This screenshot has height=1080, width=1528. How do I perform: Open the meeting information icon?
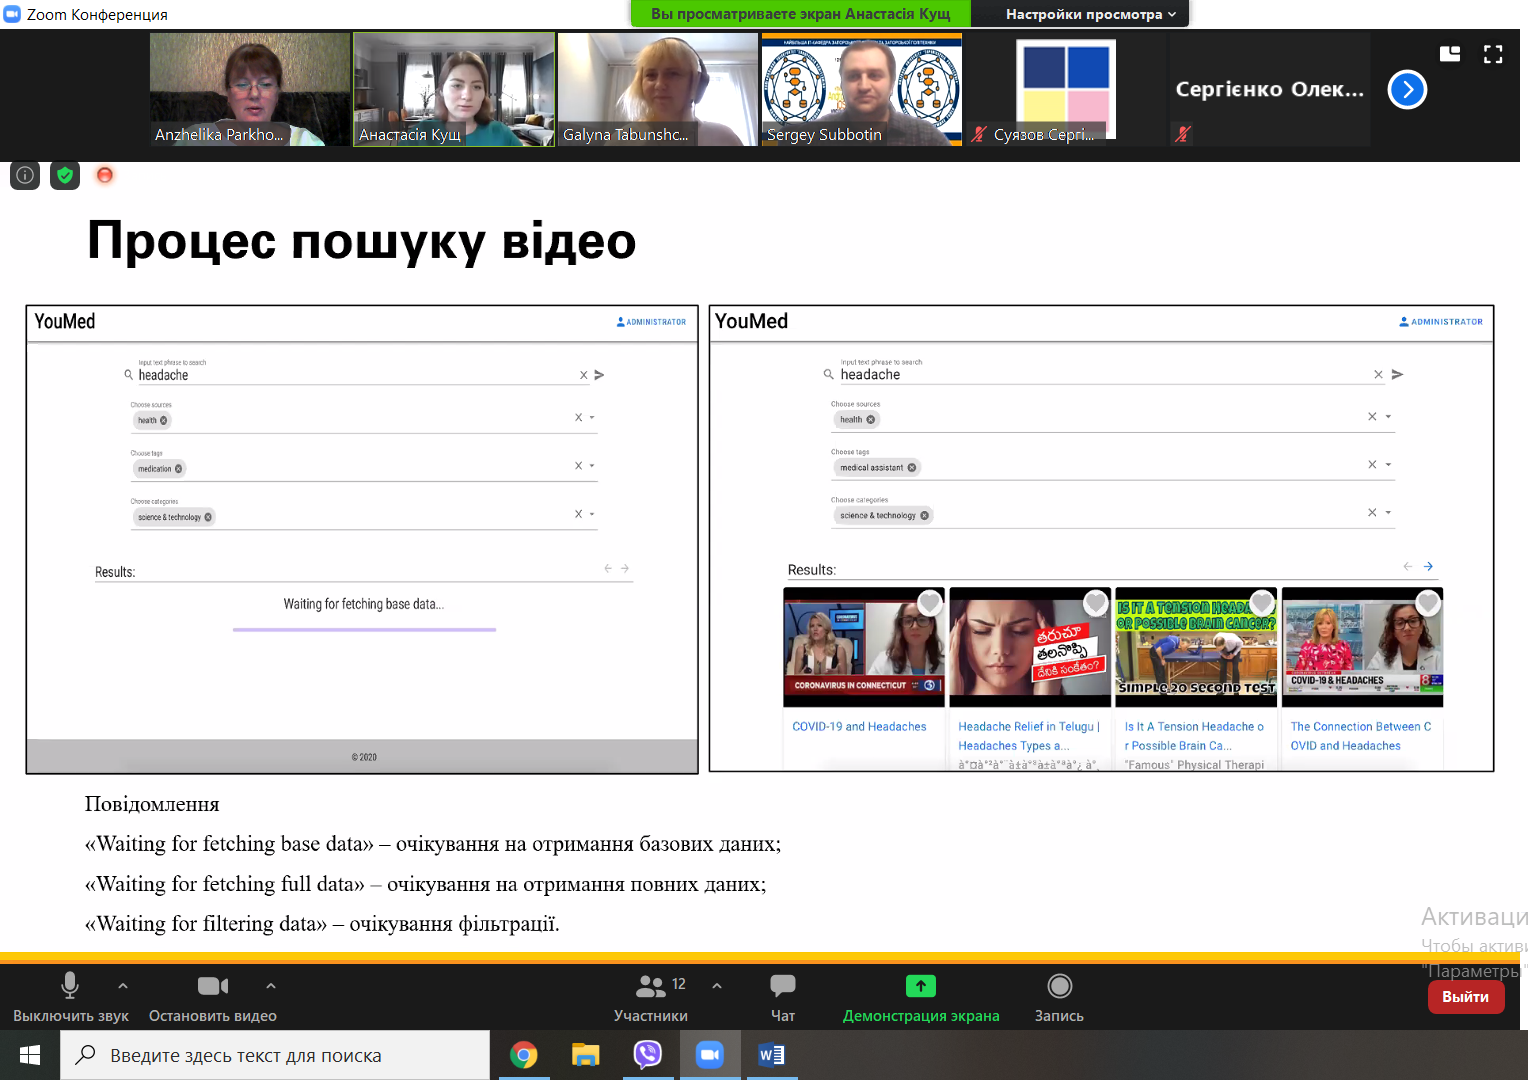tap(25, 176)
